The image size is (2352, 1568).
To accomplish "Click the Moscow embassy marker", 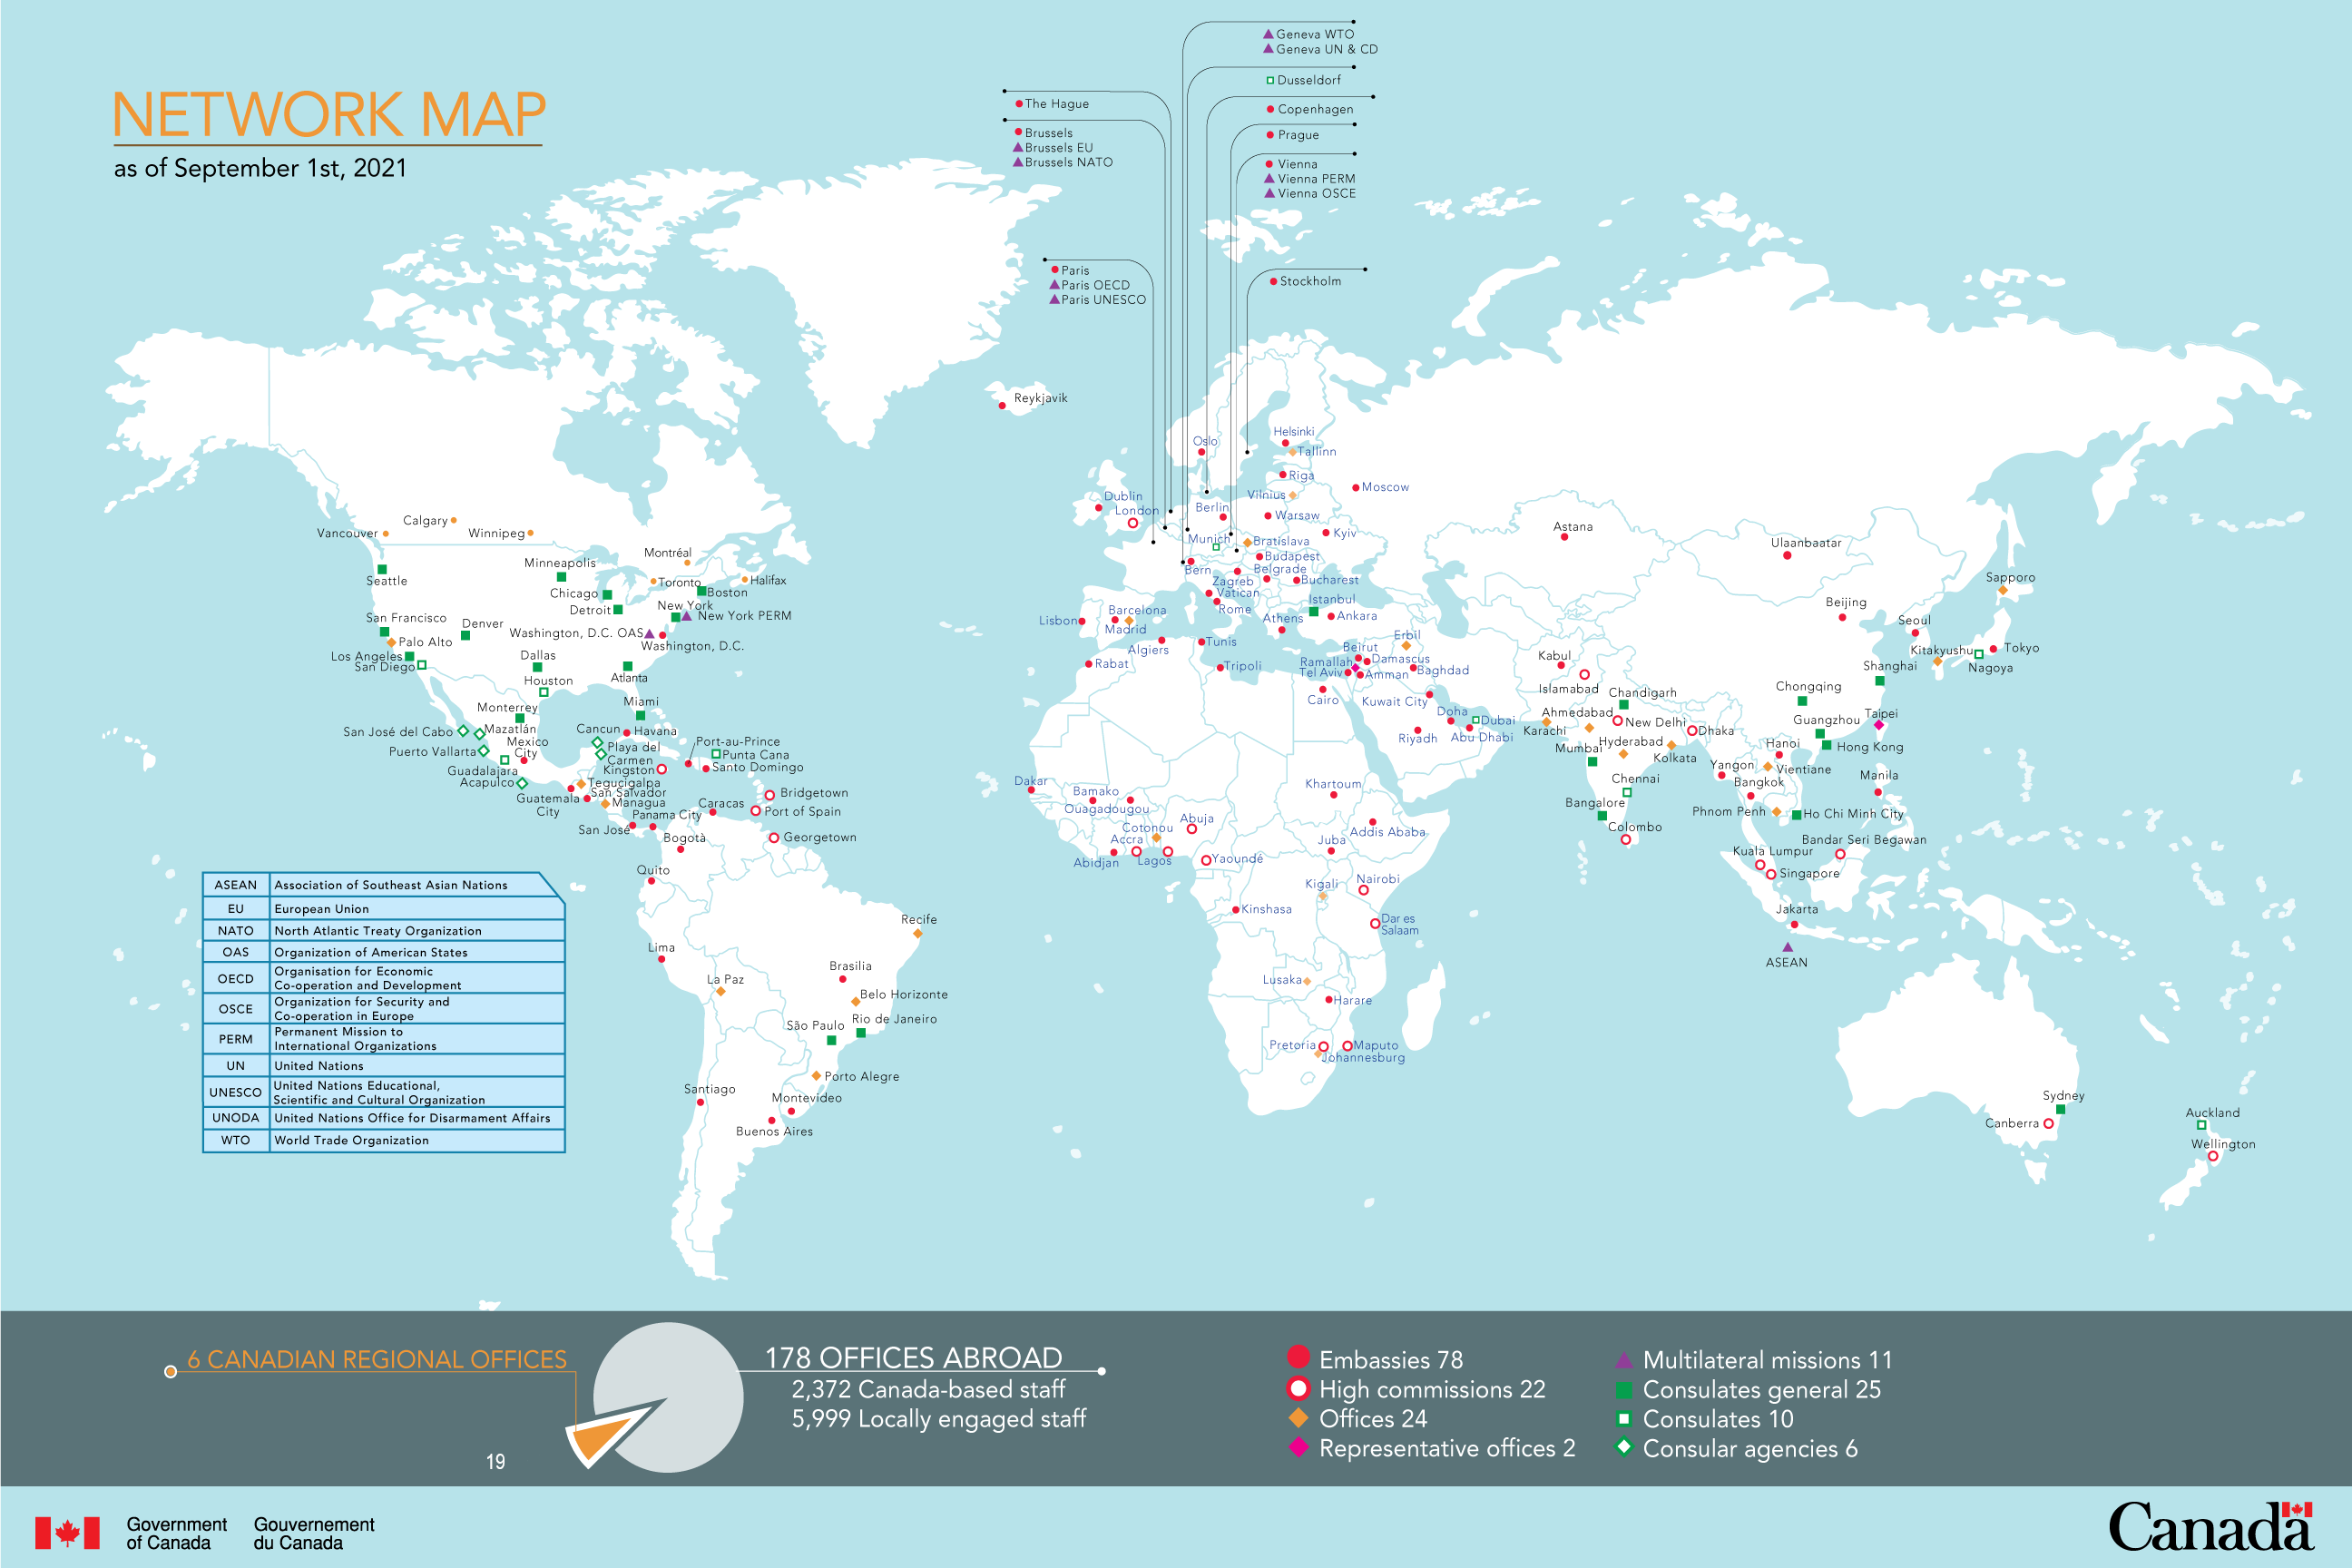I will (1355, 488).
